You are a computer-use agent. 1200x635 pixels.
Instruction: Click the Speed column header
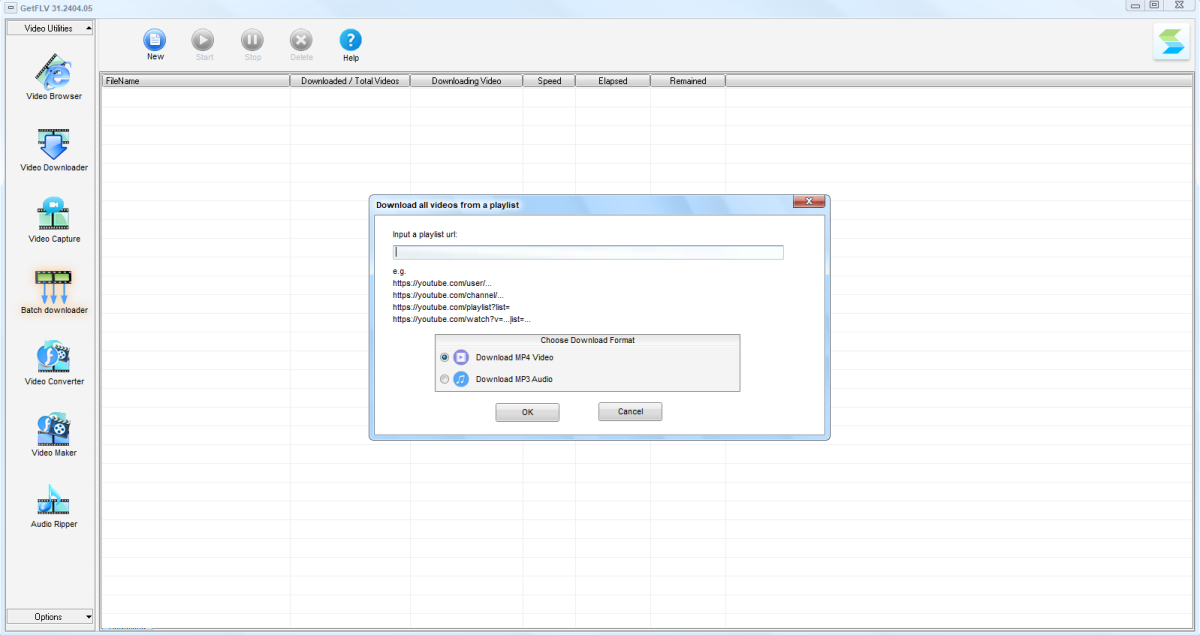pos(549,81)
